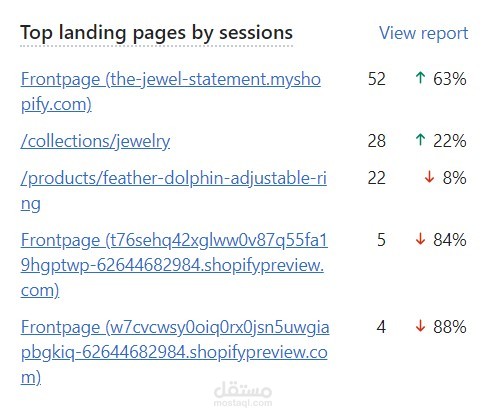This screenshot has height=416, width=486.
Task: Open /products/feather-dolphin-adjustable-ring link
Action: (174, 191)
